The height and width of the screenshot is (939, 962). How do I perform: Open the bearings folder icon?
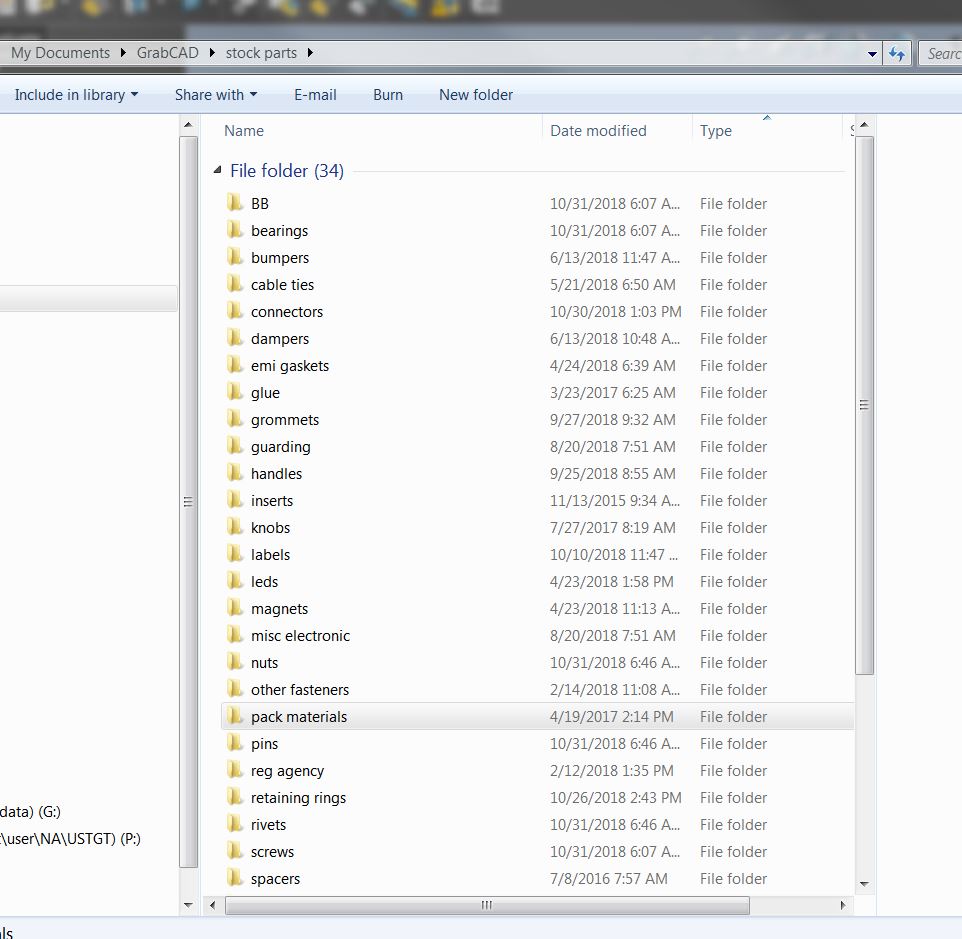(236, 230)
